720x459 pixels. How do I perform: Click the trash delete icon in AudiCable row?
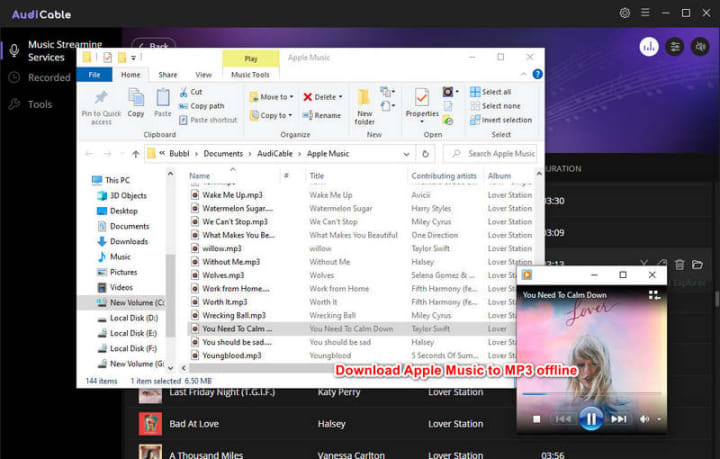click(x=680, y=264)
